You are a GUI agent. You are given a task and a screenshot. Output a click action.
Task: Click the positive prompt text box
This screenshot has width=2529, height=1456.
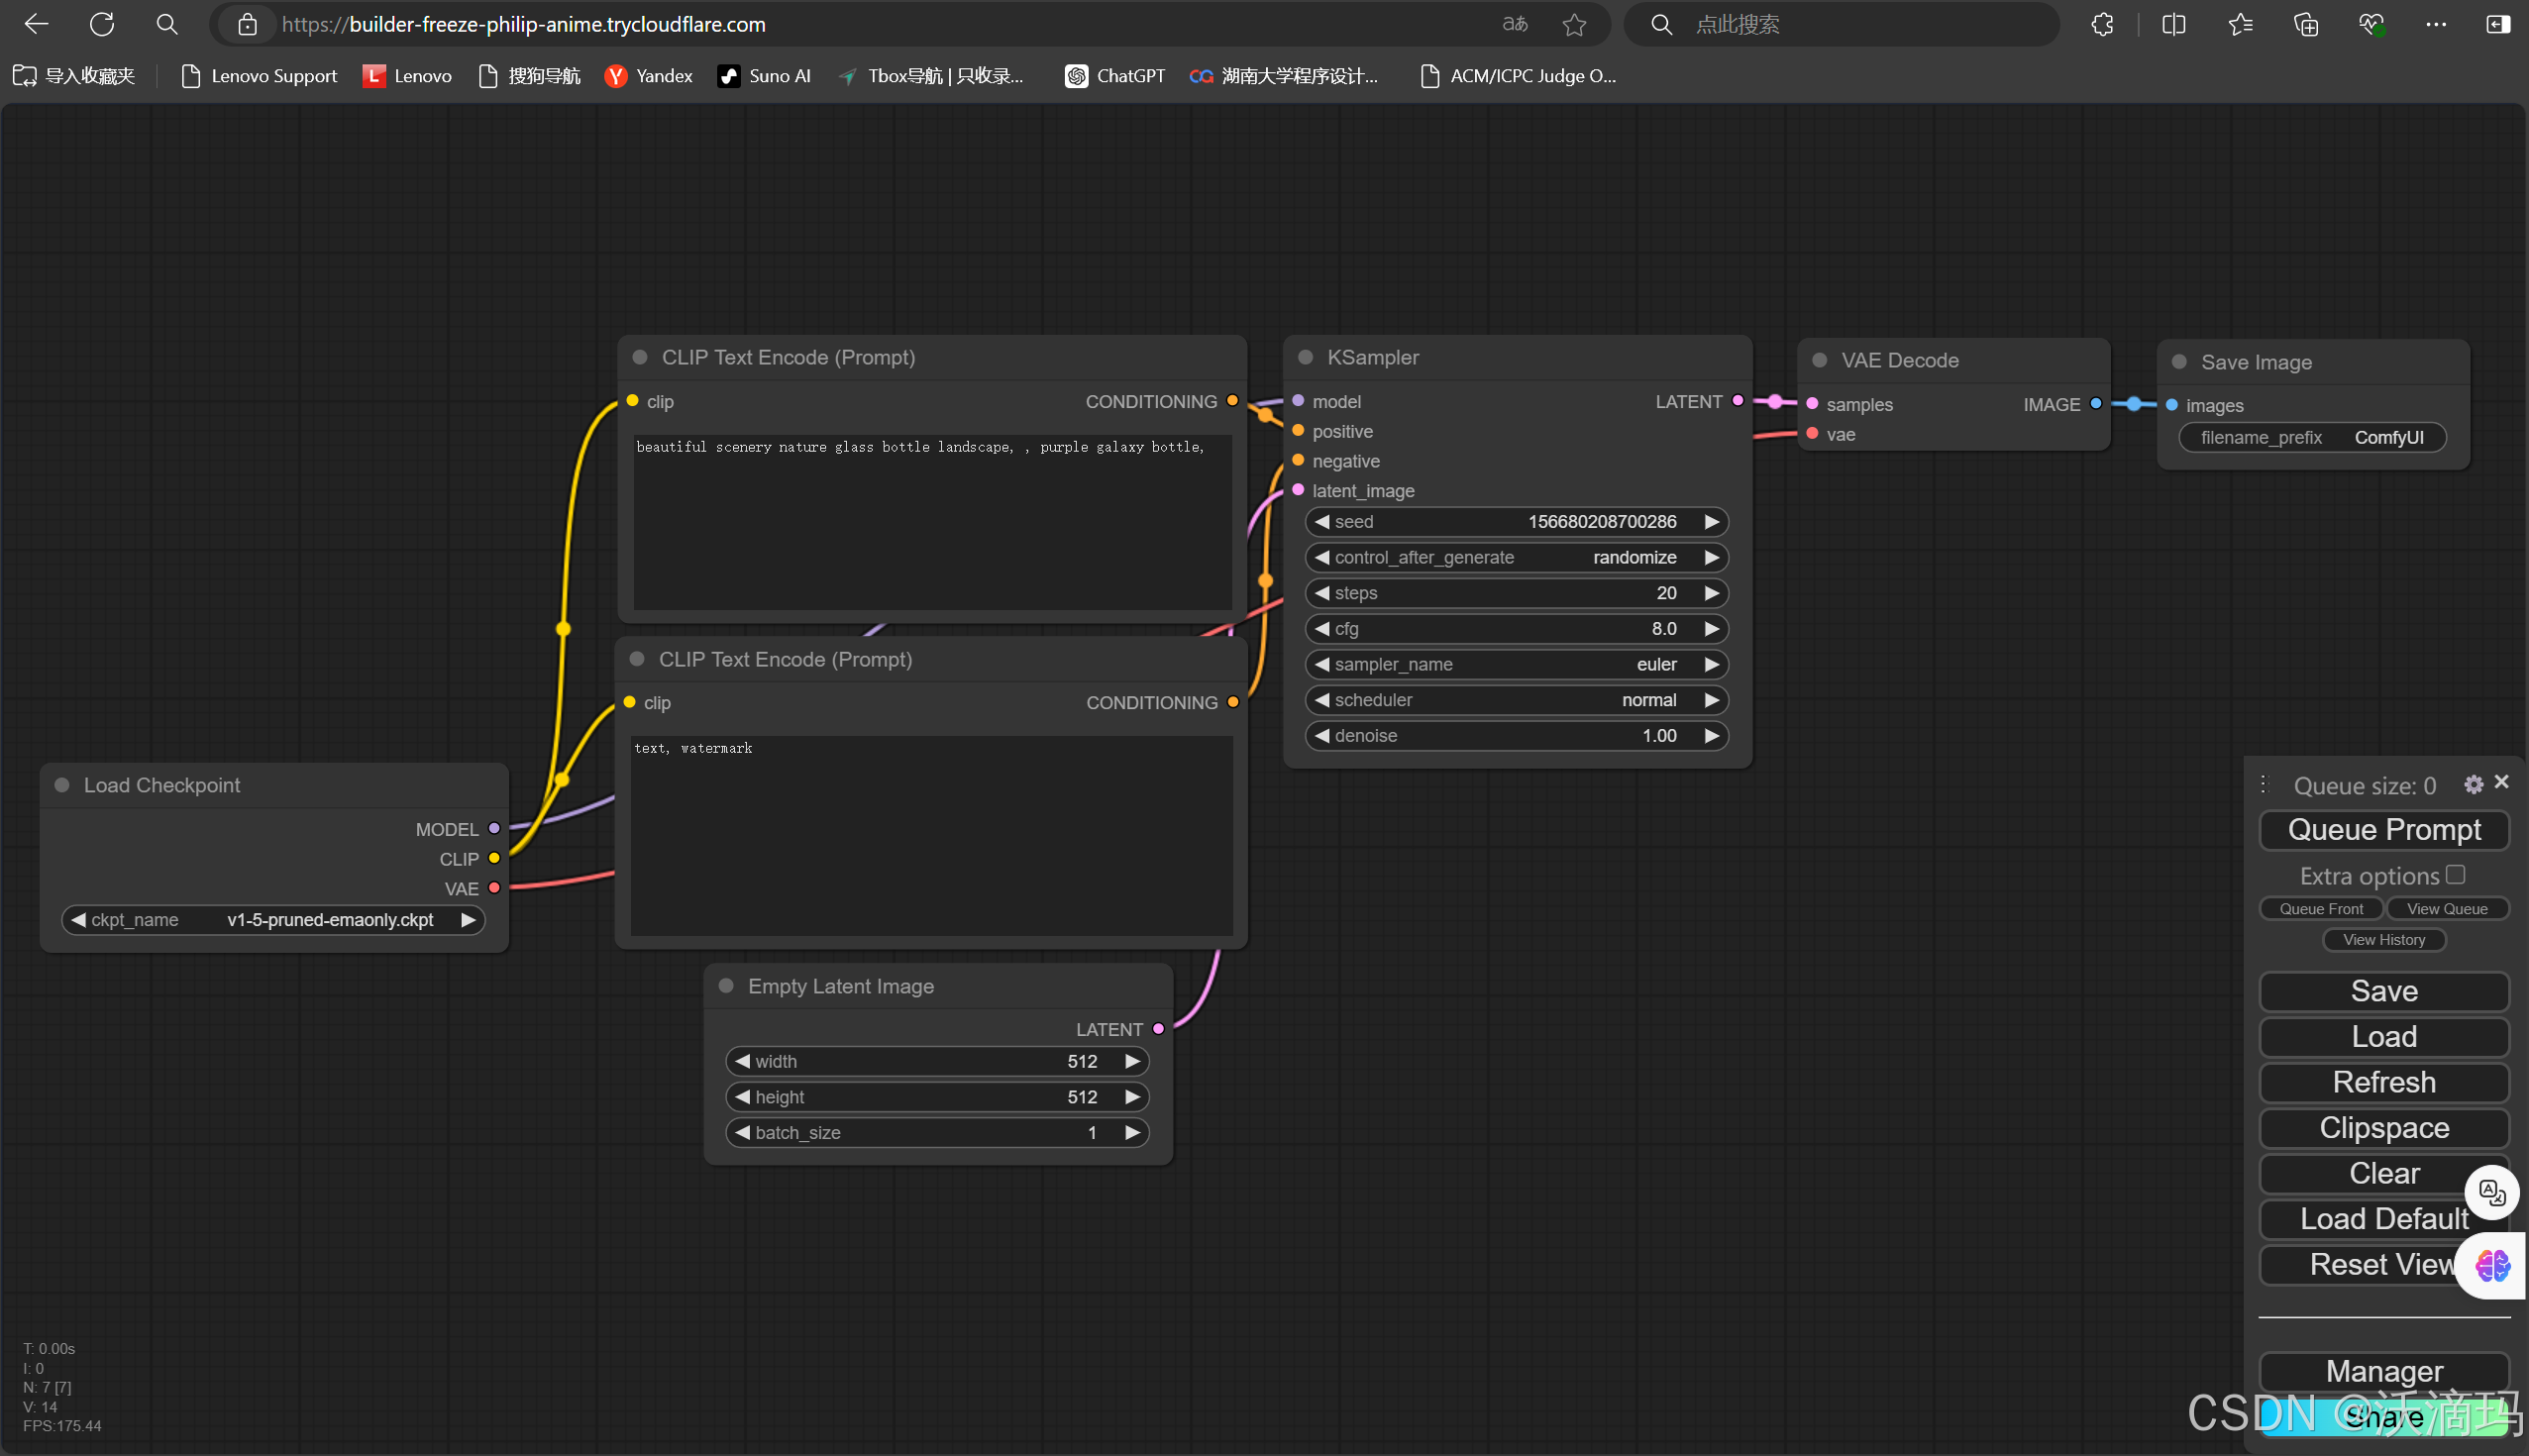pos(931,520)
